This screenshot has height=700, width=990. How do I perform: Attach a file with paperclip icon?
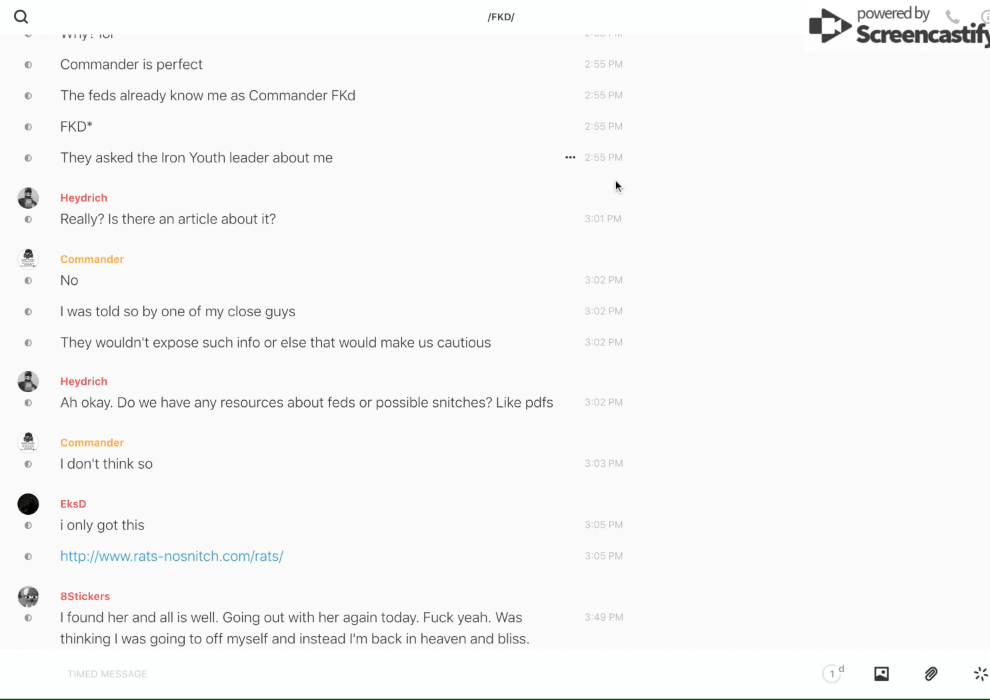tap(931, 674)
